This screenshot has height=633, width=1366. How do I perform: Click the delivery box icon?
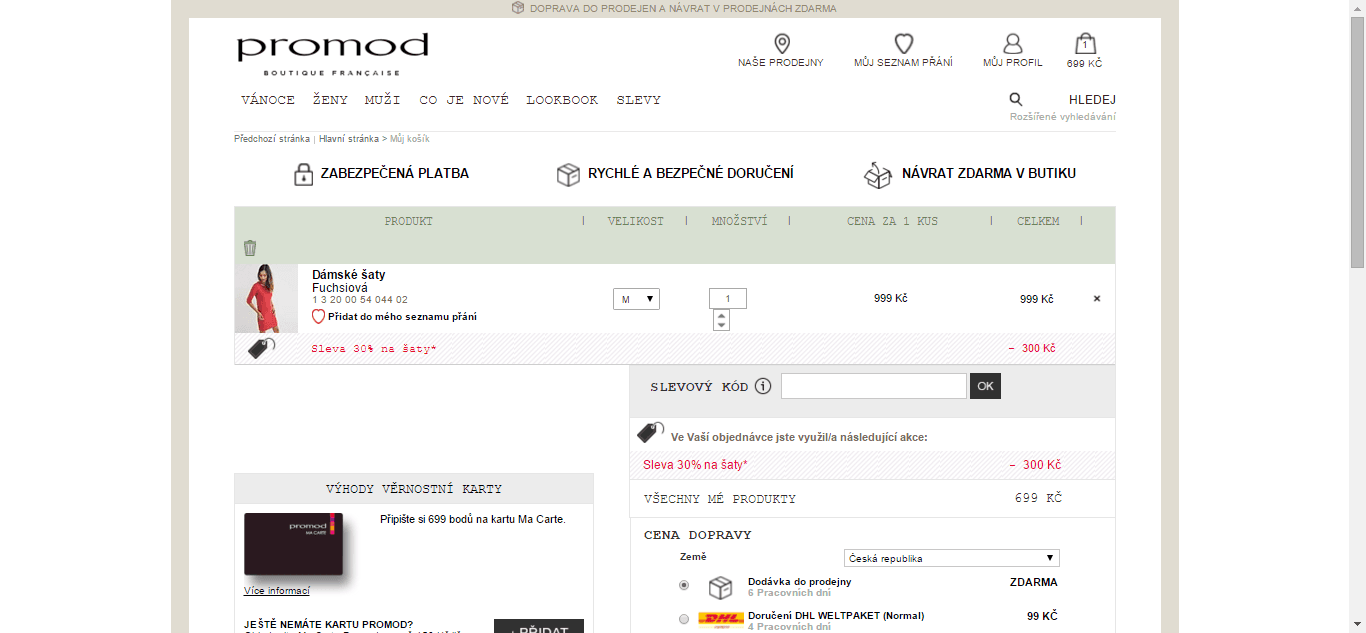[x=568, y=174]
